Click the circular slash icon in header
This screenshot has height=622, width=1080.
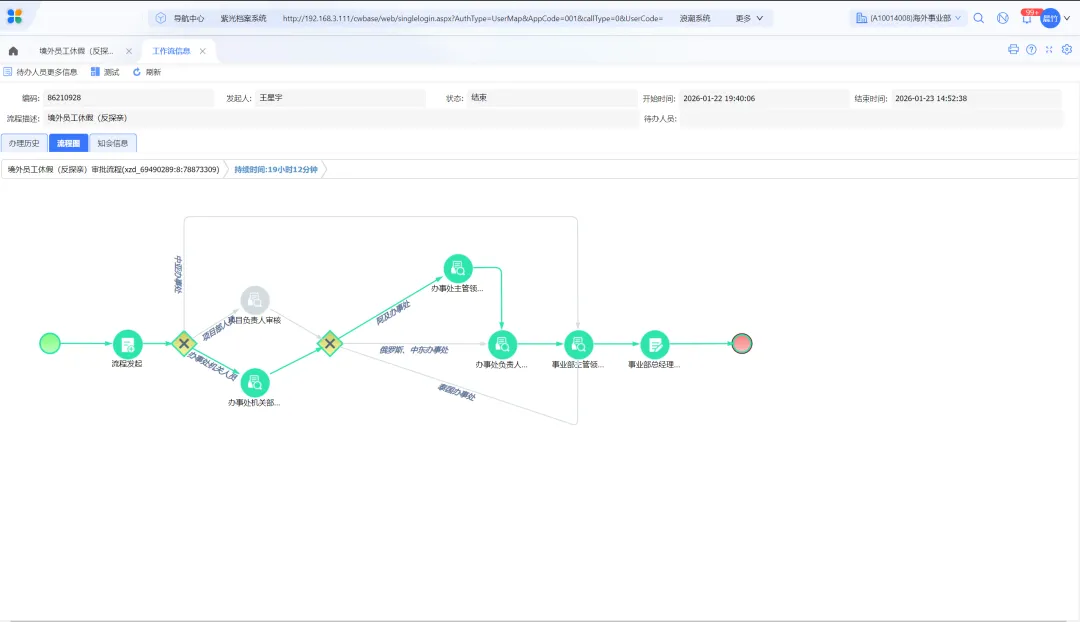coord(1003,19)
